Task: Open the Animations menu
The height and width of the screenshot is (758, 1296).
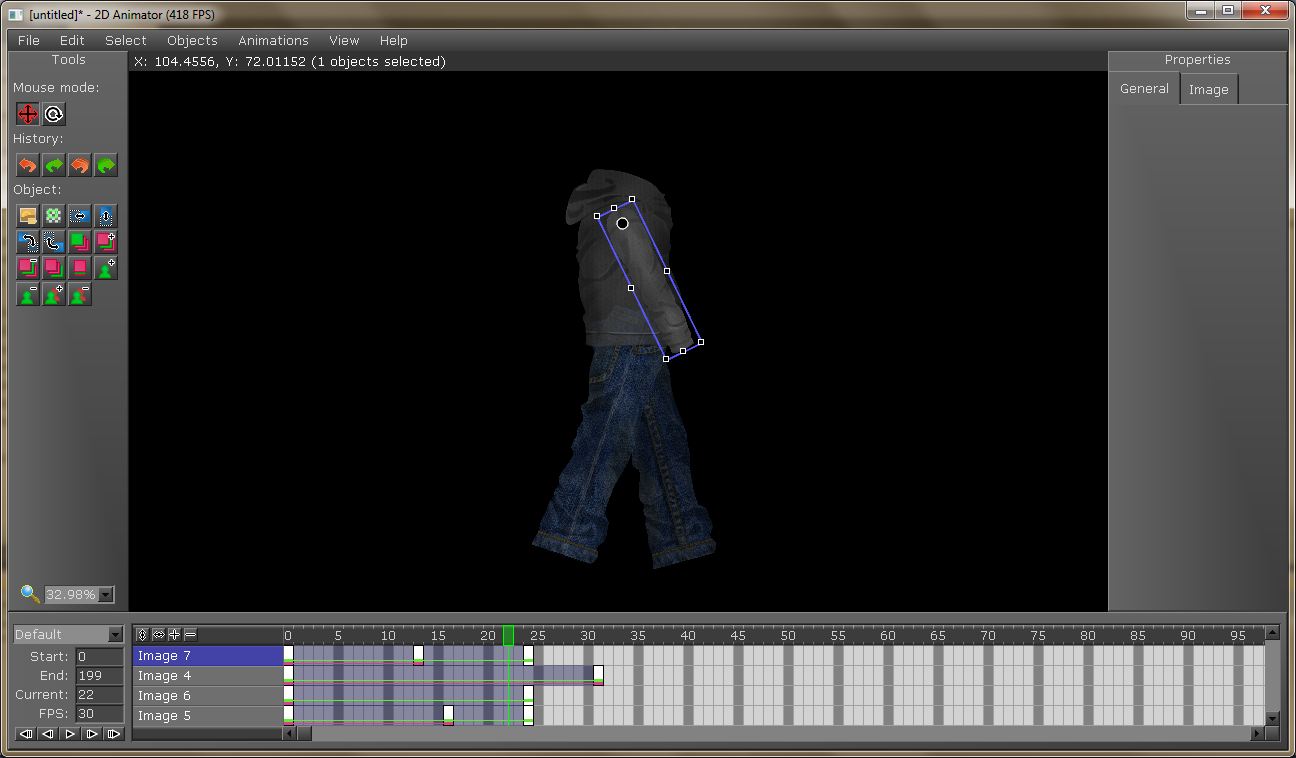Action: [273, 41]
